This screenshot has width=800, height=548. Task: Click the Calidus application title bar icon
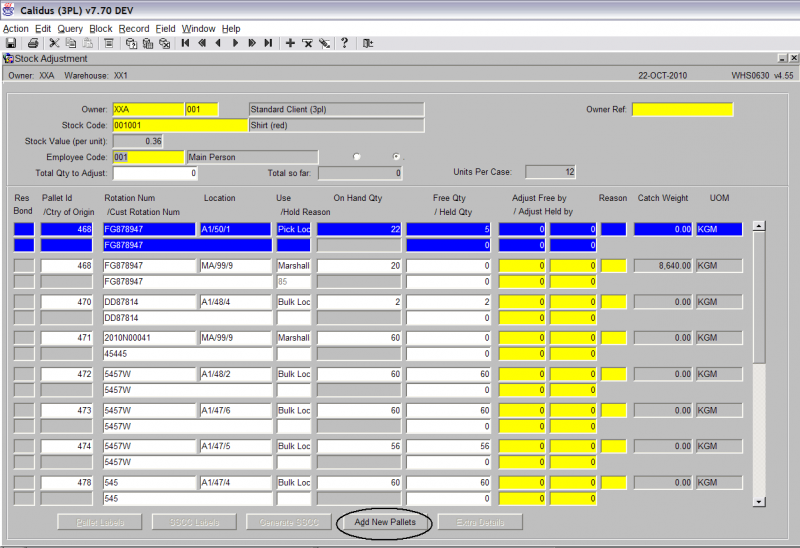[8, 10]
